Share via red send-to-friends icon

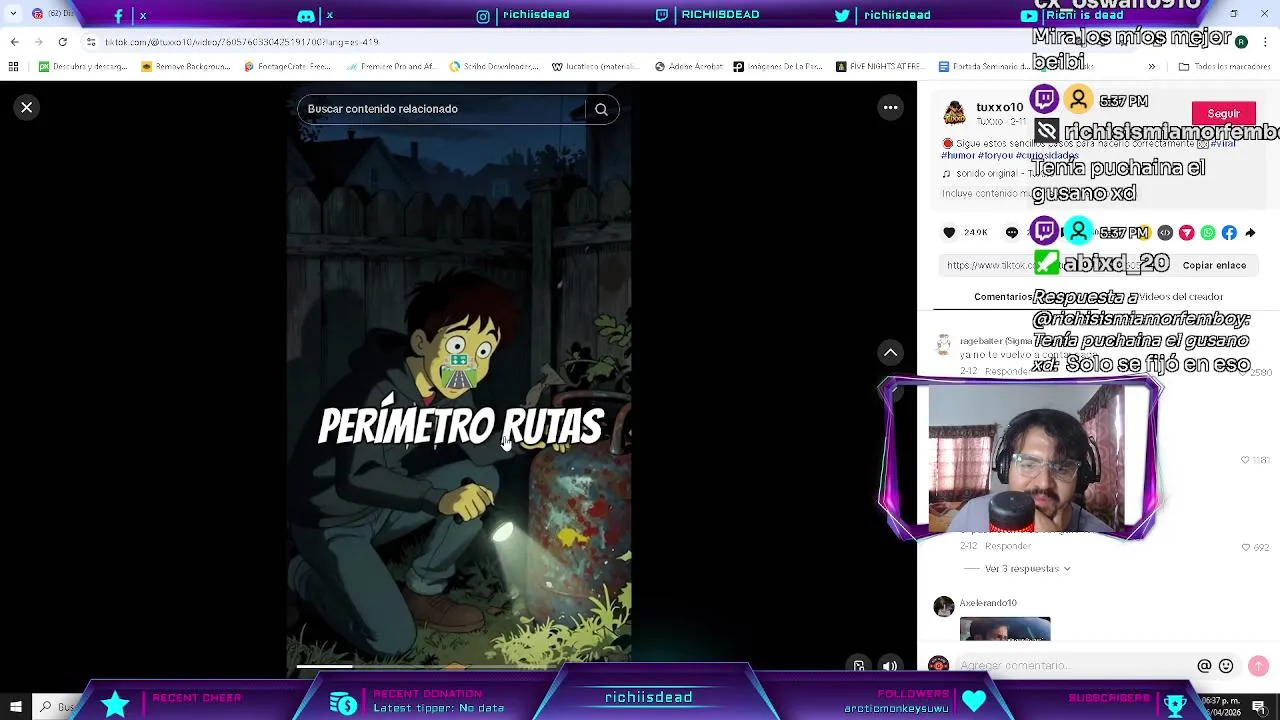click(1186, 233)
